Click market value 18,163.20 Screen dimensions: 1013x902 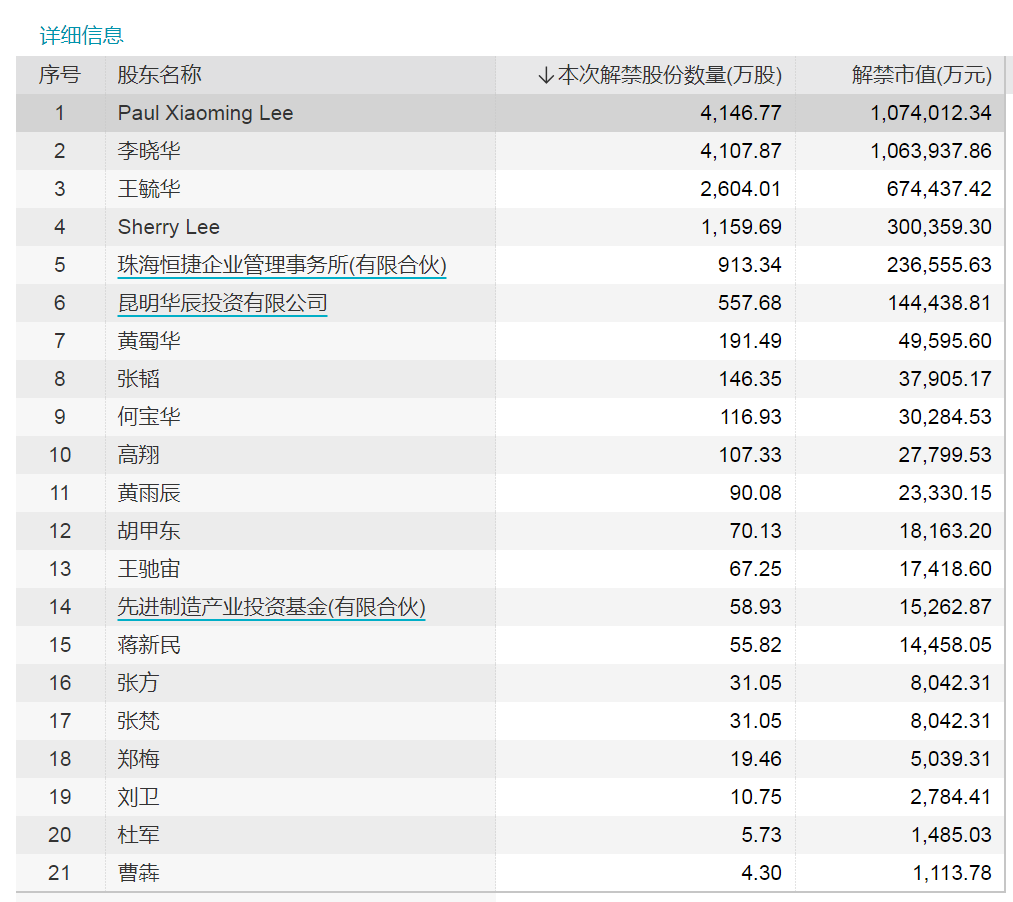click(946, 531)
